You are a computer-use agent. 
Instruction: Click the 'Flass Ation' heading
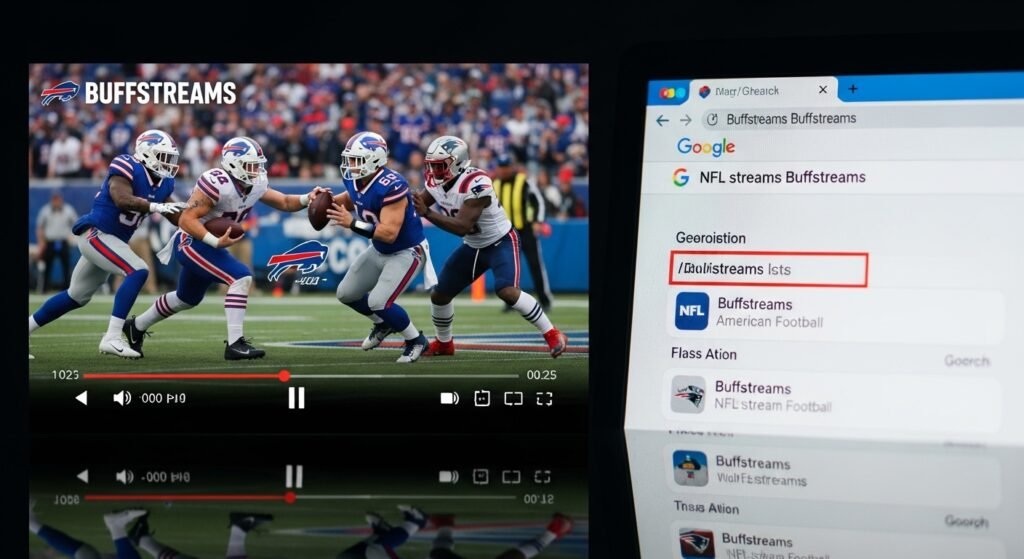click(703, 354)
